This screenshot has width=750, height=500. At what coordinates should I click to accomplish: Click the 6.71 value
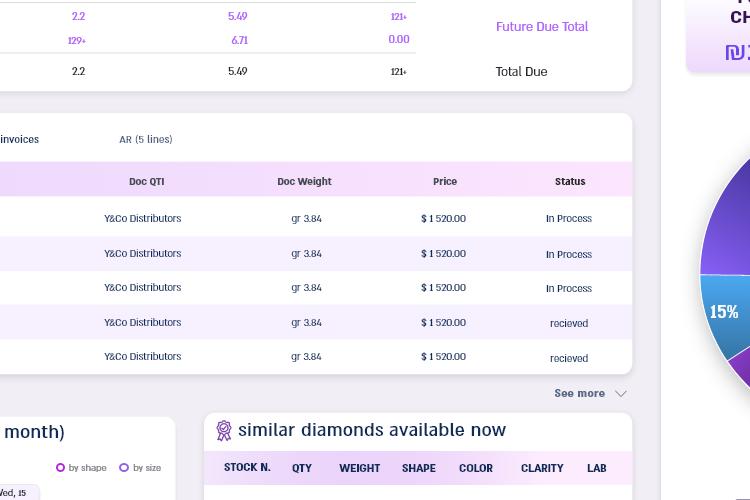pyautogui.click(x=240, y=40)
